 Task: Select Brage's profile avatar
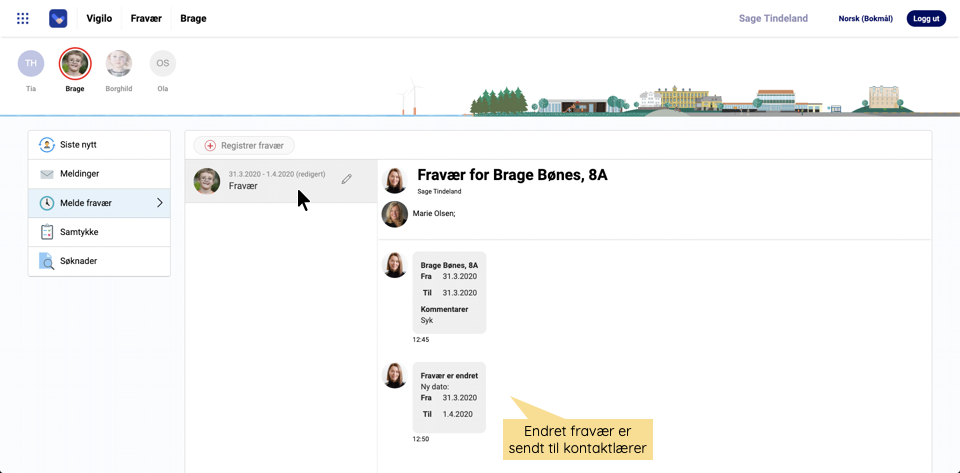[x=75, y=64]
